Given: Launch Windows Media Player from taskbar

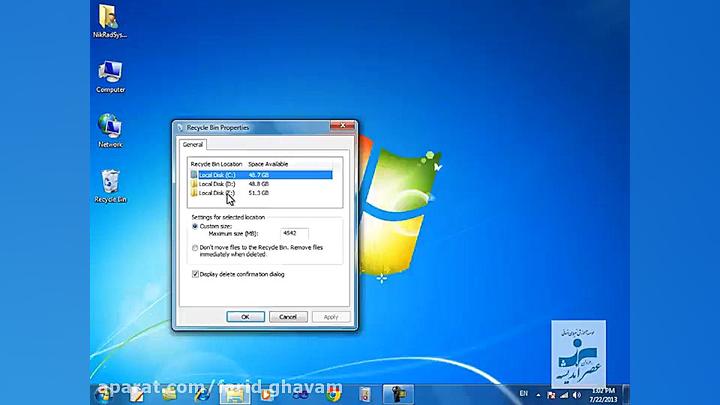Looking at the screenshot, I should 267,394.
